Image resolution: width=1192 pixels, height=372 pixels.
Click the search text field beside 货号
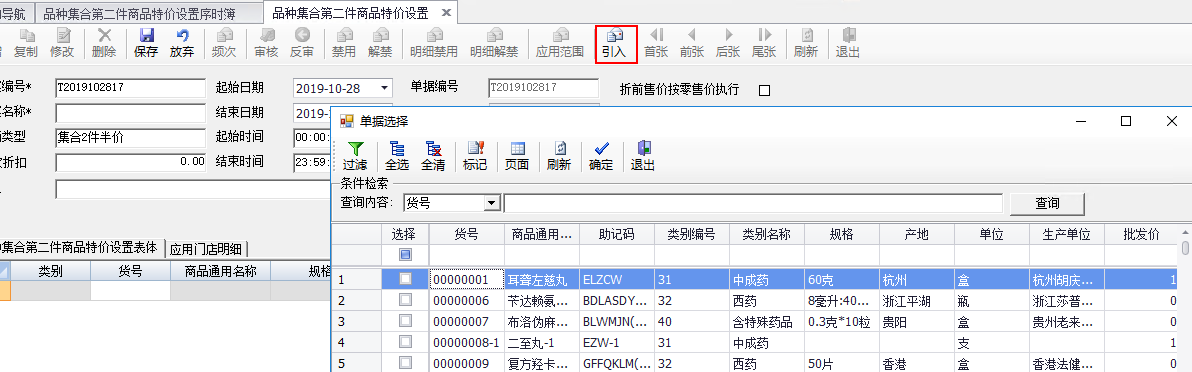(x=753, y=203)
